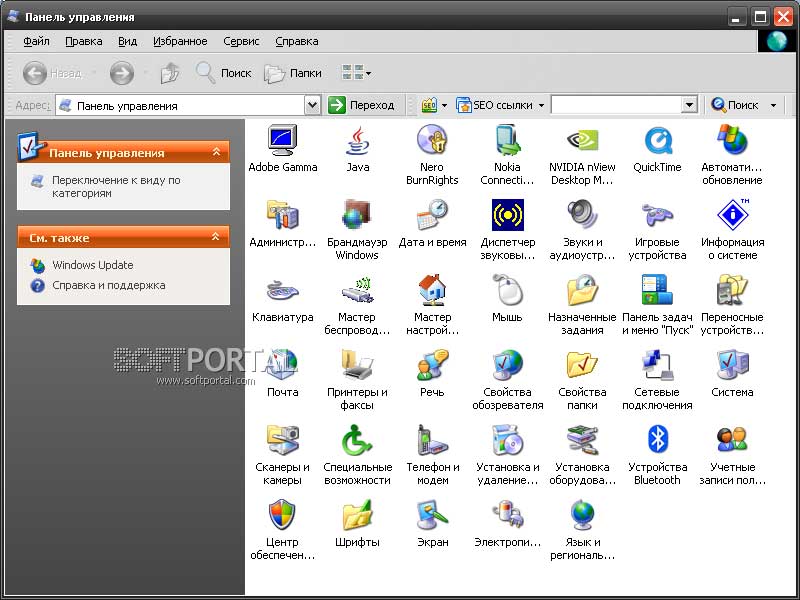
Task: Collapse the Панель управления side panel
Action: pos(216,152)
